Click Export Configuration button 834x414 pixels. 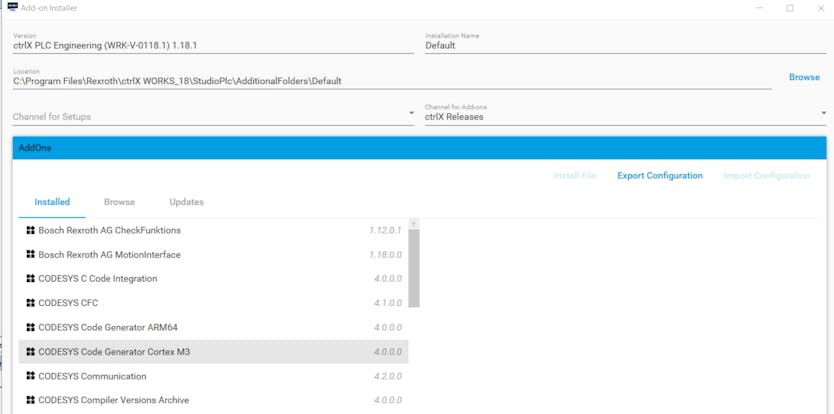[x=659, y=176]
